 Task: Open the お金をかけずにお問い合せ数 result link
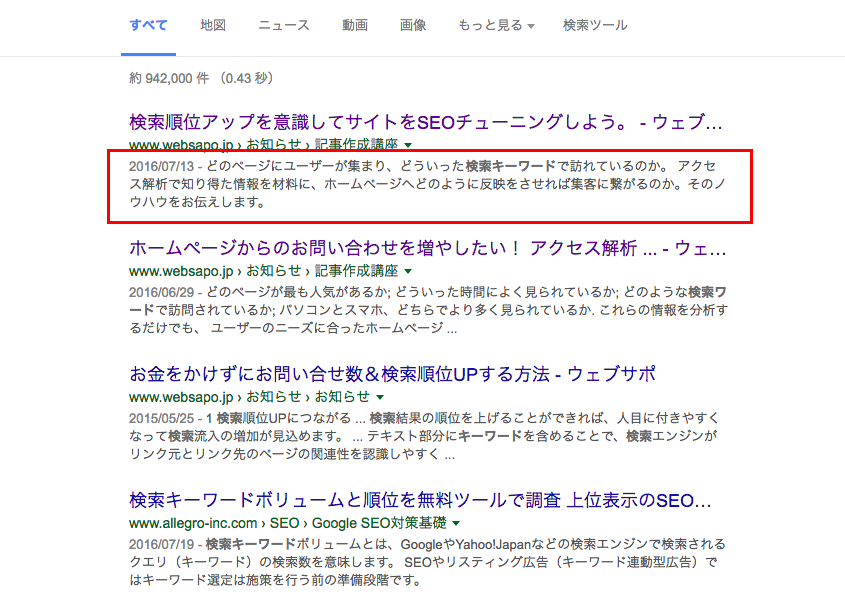[392, 374]
